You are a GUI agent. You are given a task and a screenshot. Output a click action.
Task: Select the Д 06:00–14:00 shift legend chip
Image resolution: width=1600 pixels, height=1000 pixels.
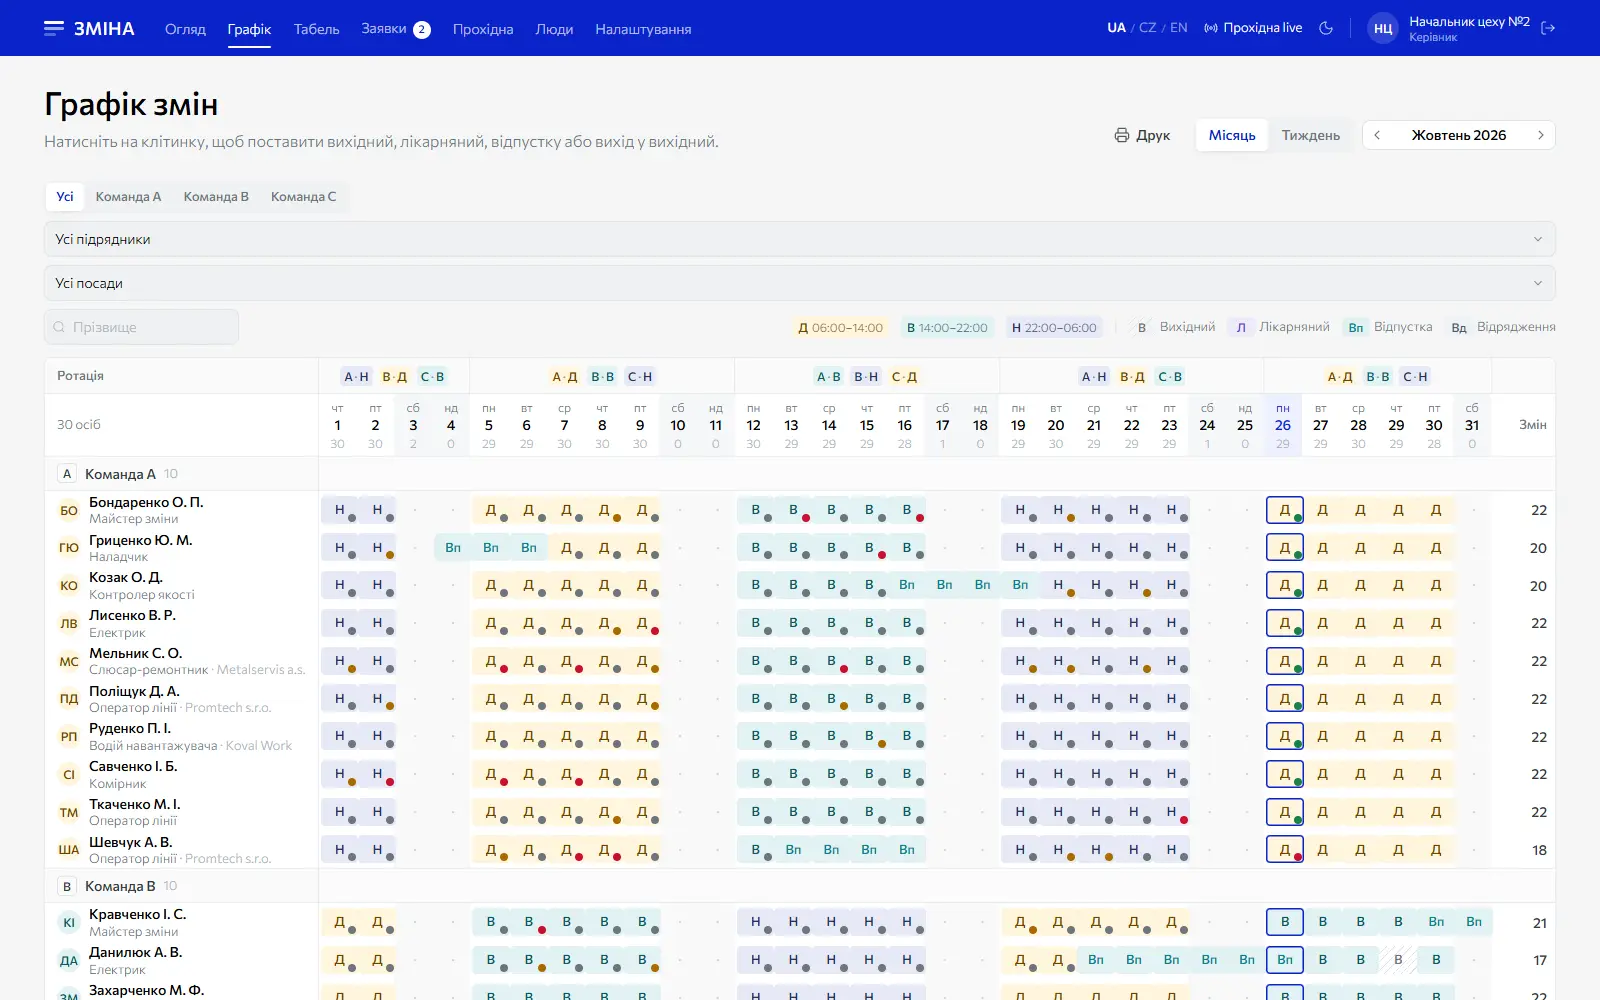(x=840, y=327)
